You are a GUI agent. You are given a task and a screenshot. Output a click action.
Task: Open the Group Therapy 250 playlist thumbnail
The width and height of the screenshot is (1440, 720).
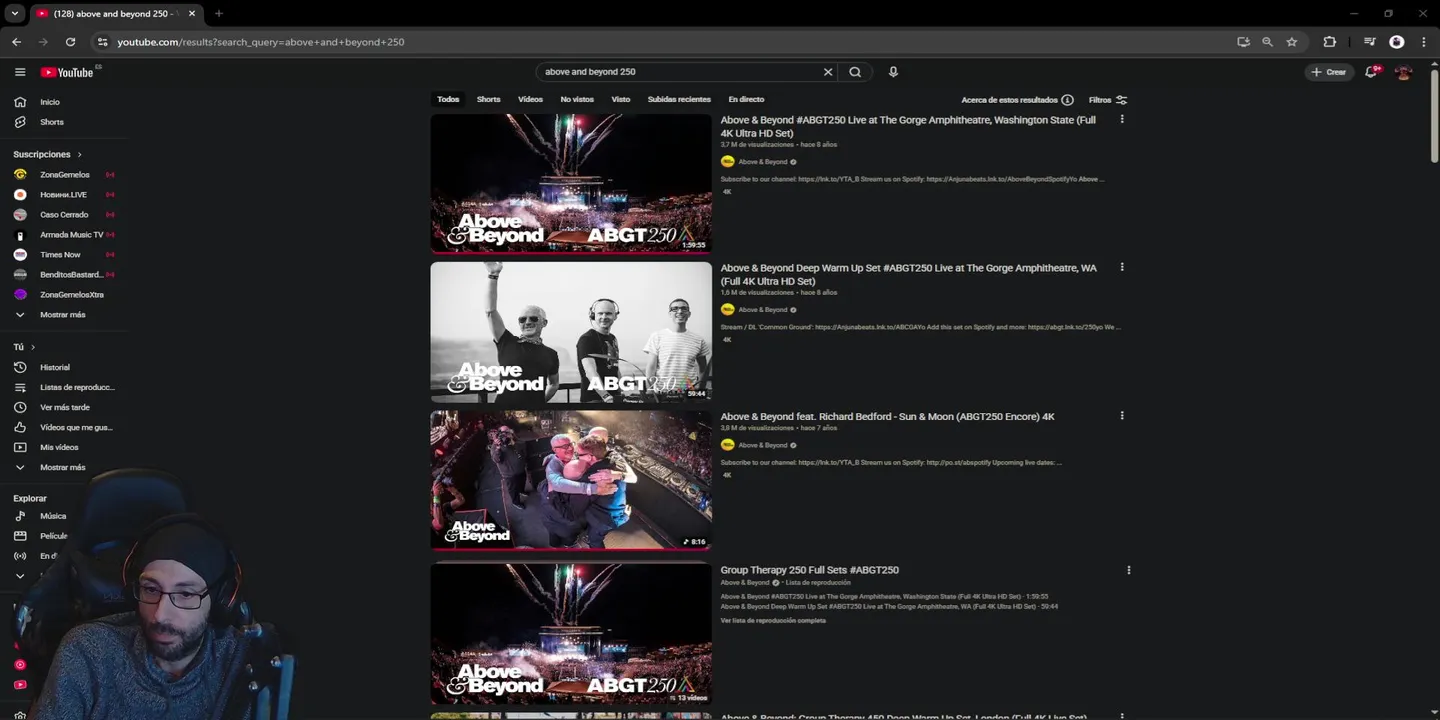pos(571,634)
